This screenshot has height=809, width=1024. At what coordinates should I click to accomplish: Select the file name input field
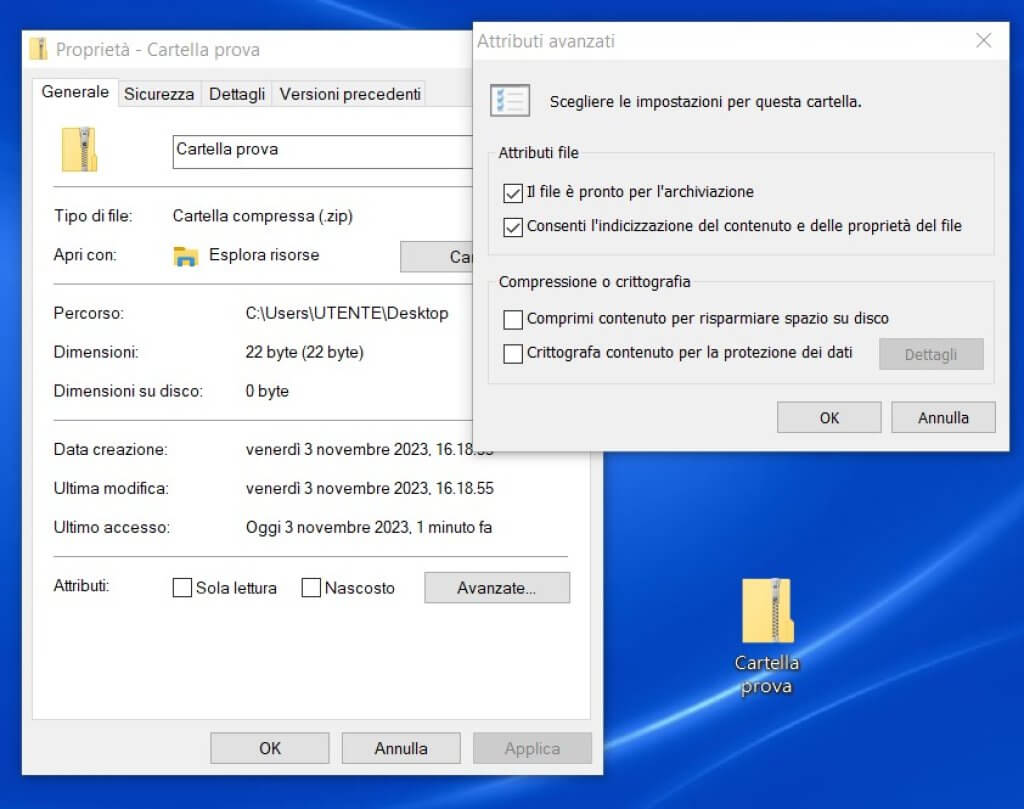pyautogui.click(x=320, y=150)
